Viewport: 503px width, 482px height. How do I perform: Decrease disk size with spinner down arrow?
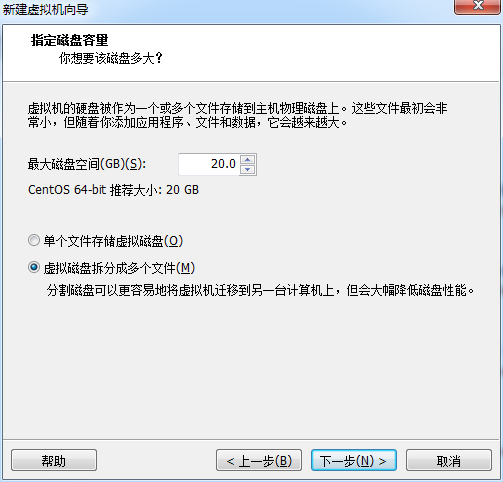click(x=248, y=169)
